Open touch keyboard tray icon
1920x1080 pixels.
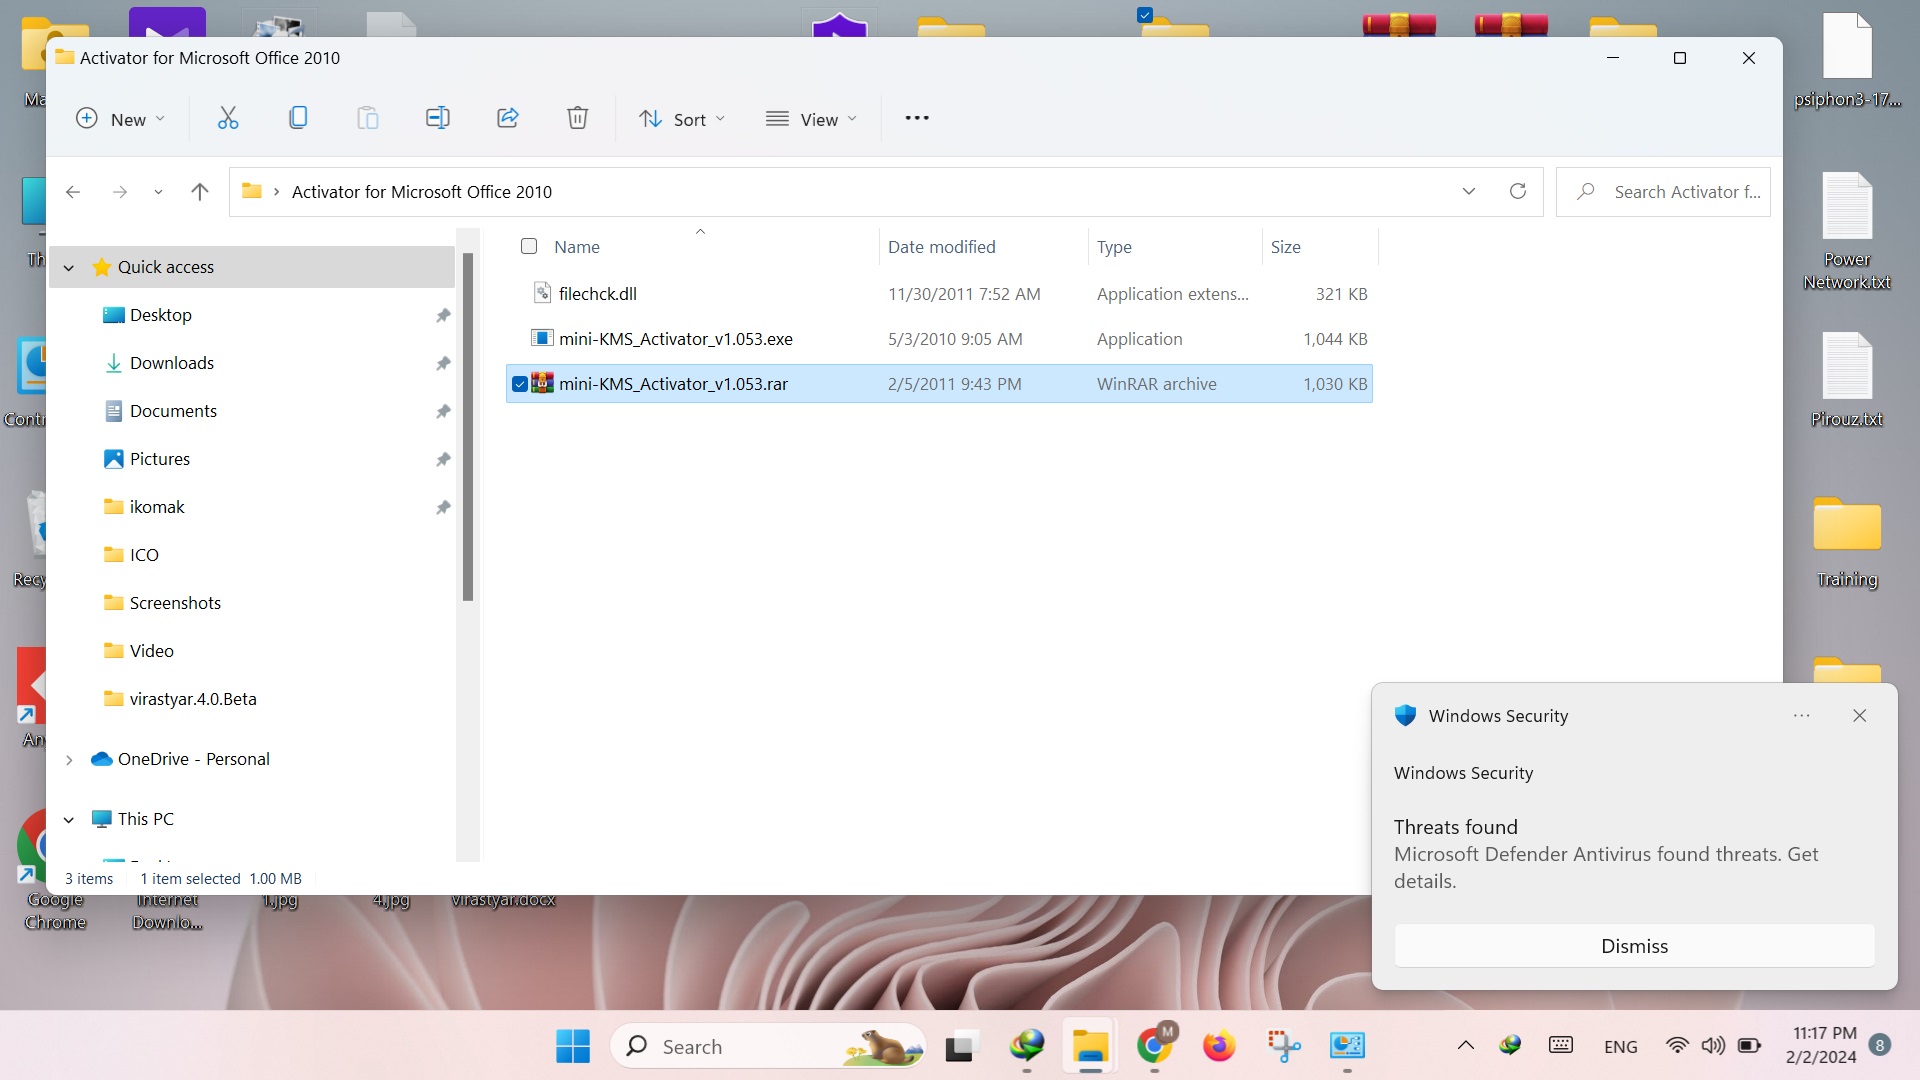(1561, 1046)
